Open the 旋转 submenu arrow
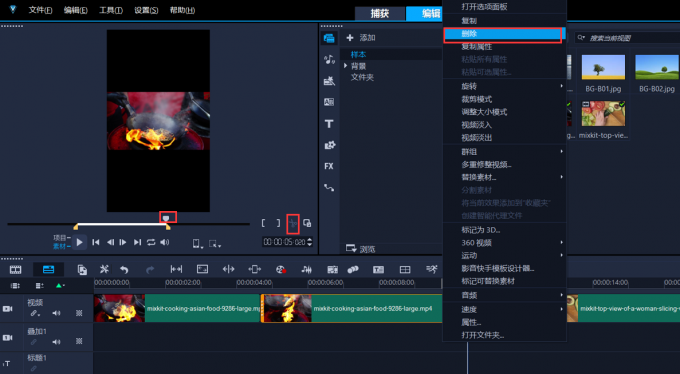 [562, 86]
